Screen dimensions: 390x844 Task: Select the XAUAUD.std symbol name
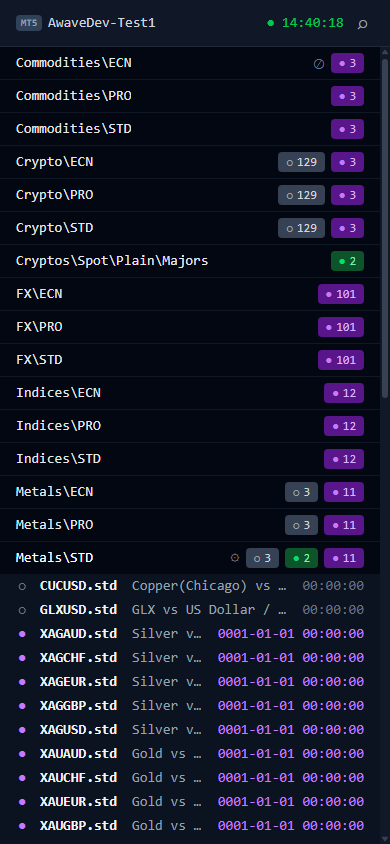78,754
